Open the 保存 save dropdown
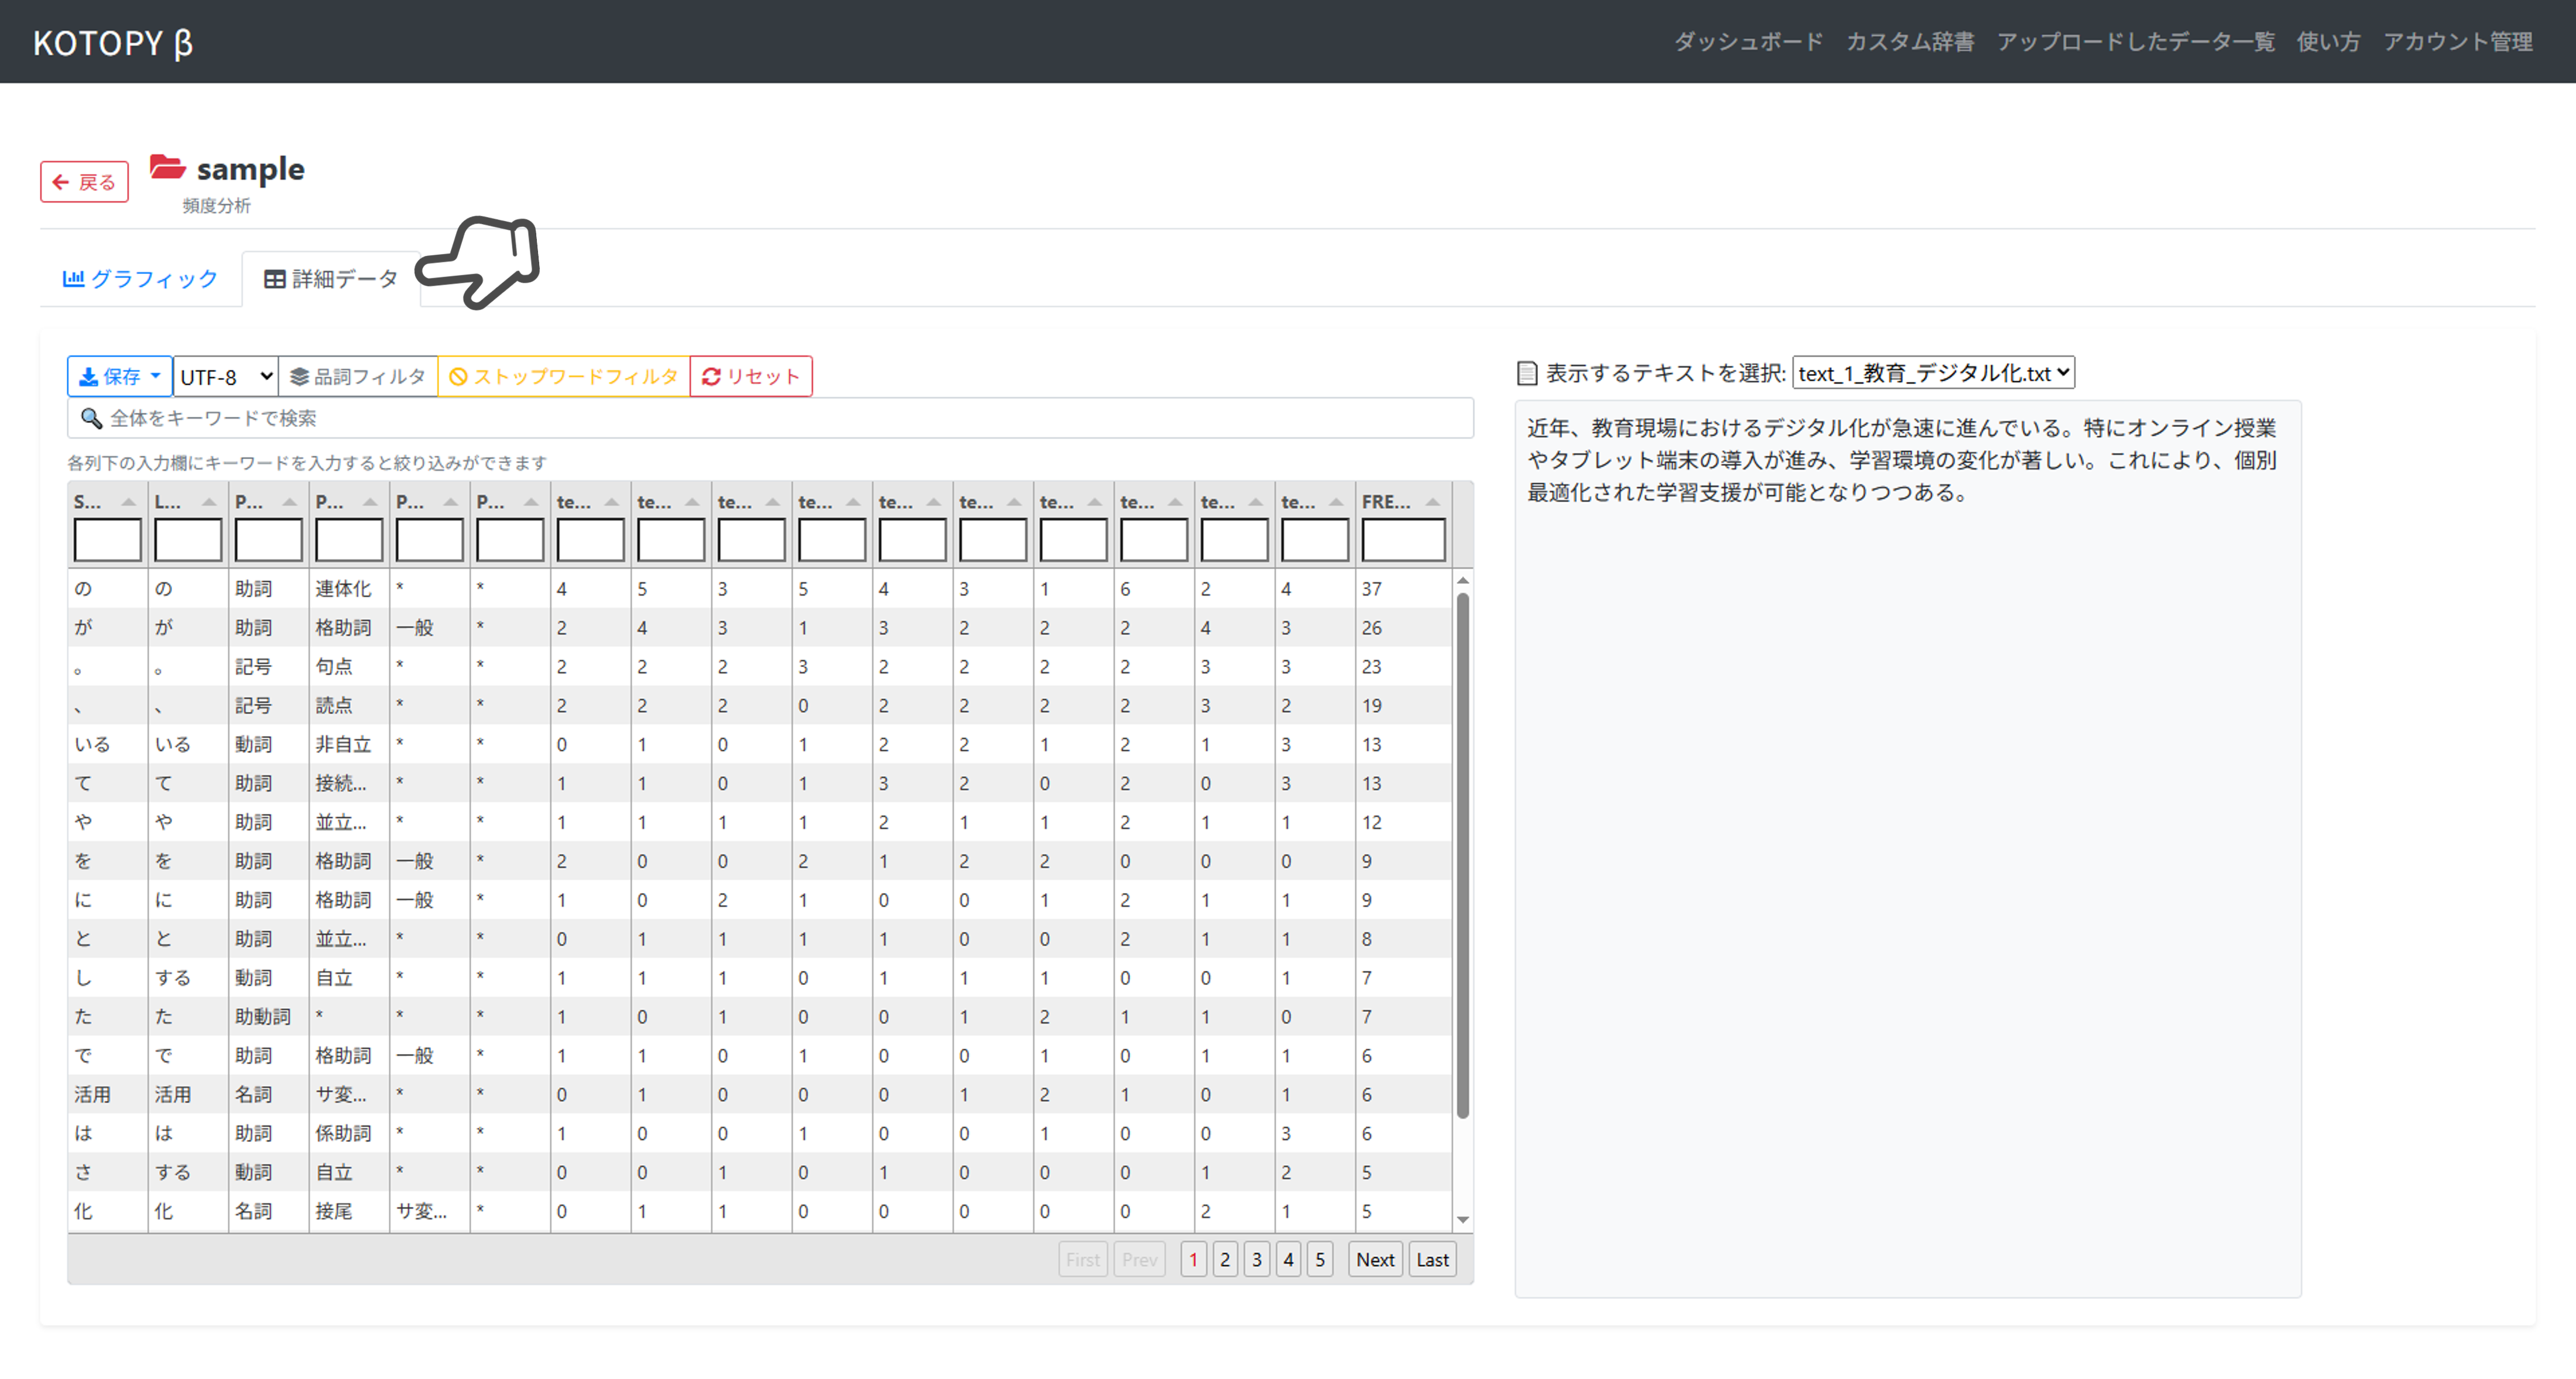The width and height of the screenshot is (2576, 1379). tap(120, 376)
